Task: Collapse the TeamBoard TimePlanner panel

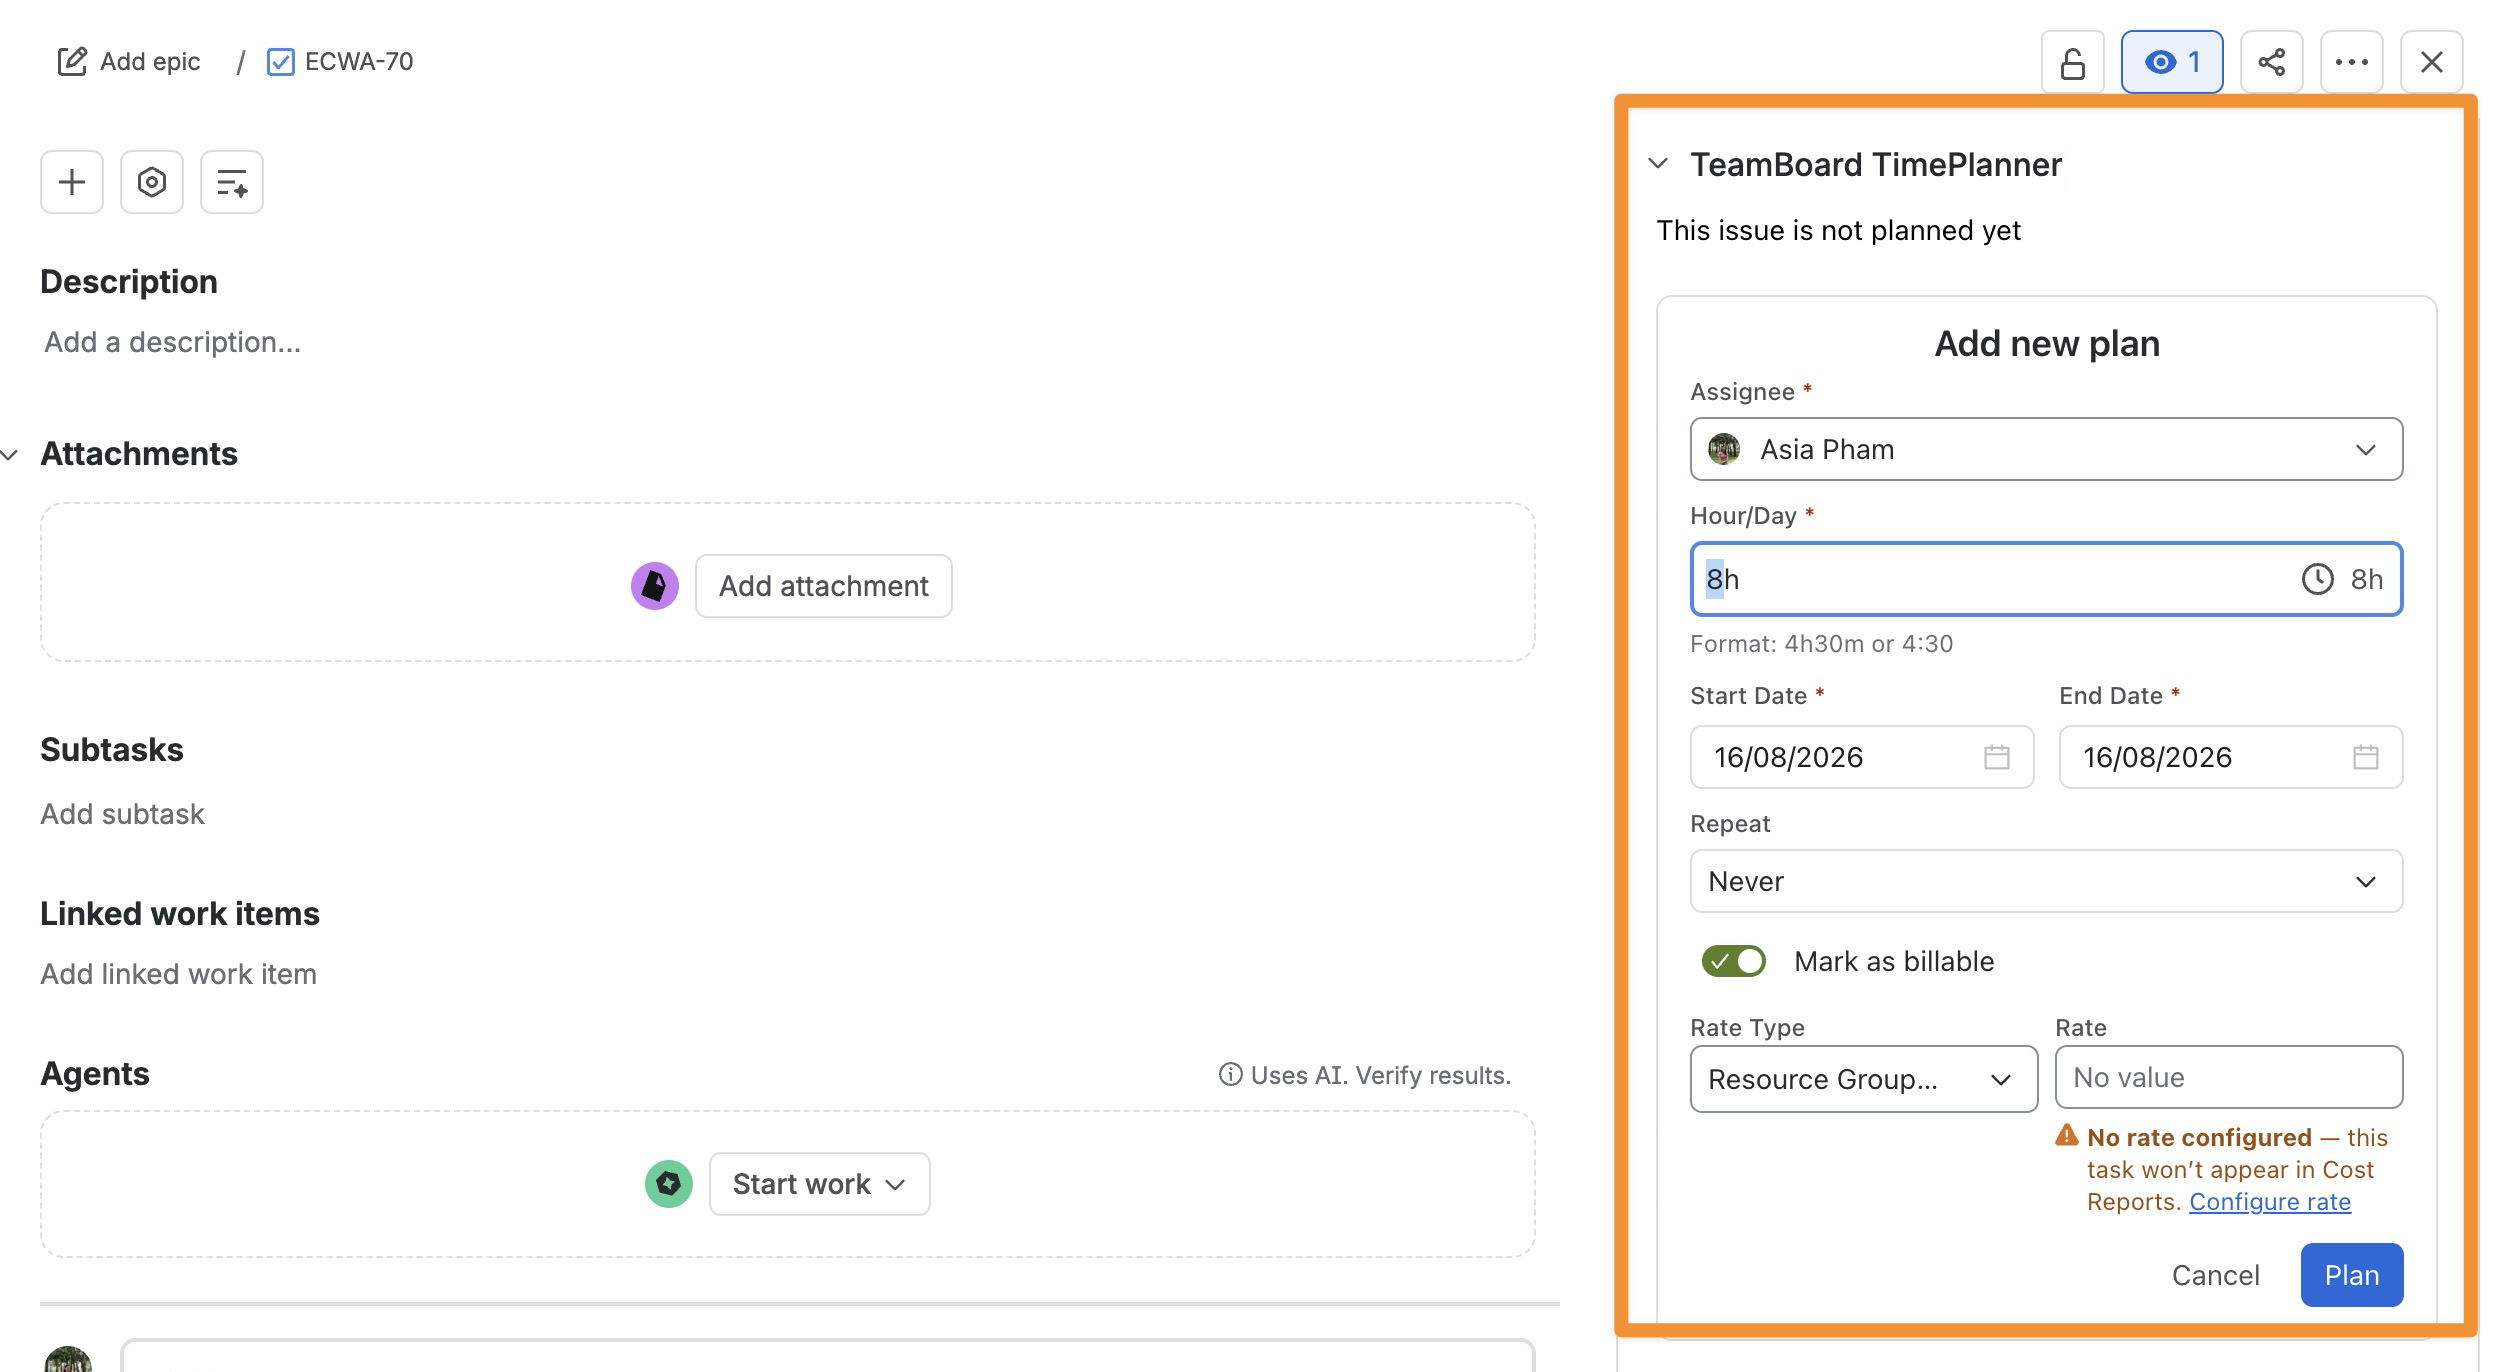Action: click(1658, 163)
